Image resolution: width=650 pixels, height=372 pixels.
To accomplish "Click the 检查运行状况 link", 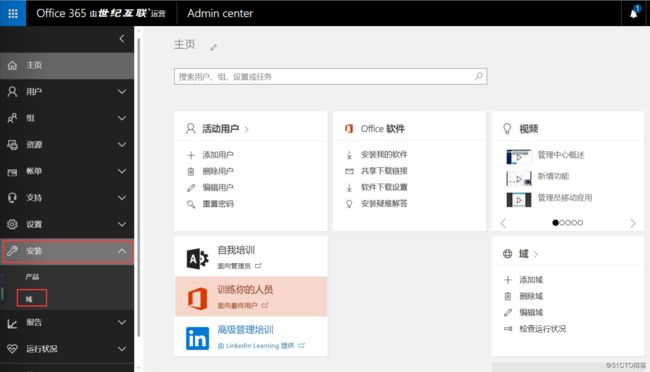I will [x=543, y=328].
